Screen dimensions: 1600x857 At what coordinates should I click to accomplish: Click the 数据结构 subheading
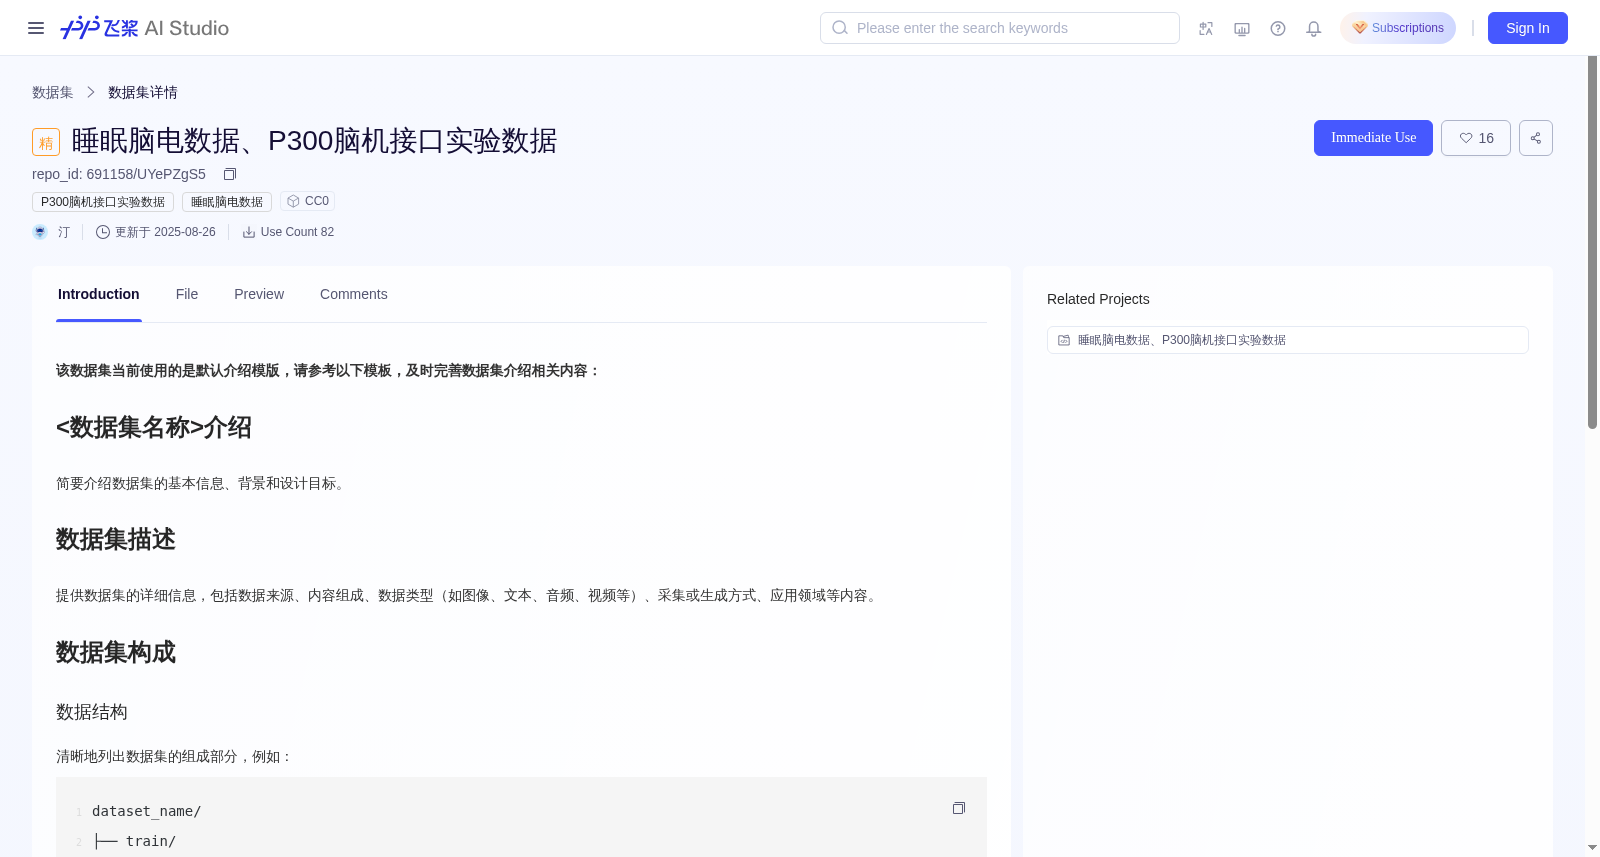tap(92, 712)
